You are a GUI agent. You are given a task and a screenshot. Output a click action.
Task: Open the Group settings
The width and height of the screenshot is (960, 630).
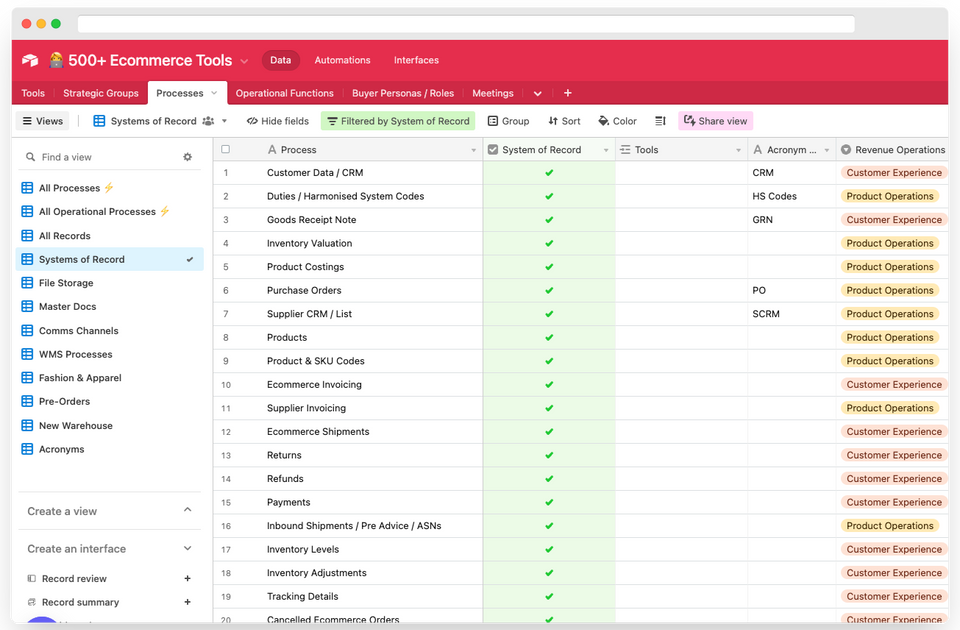508,120
